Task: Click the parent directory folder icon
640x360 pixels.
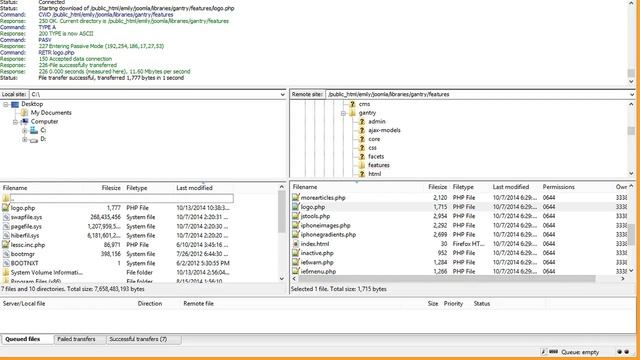Action: (6, 198)
